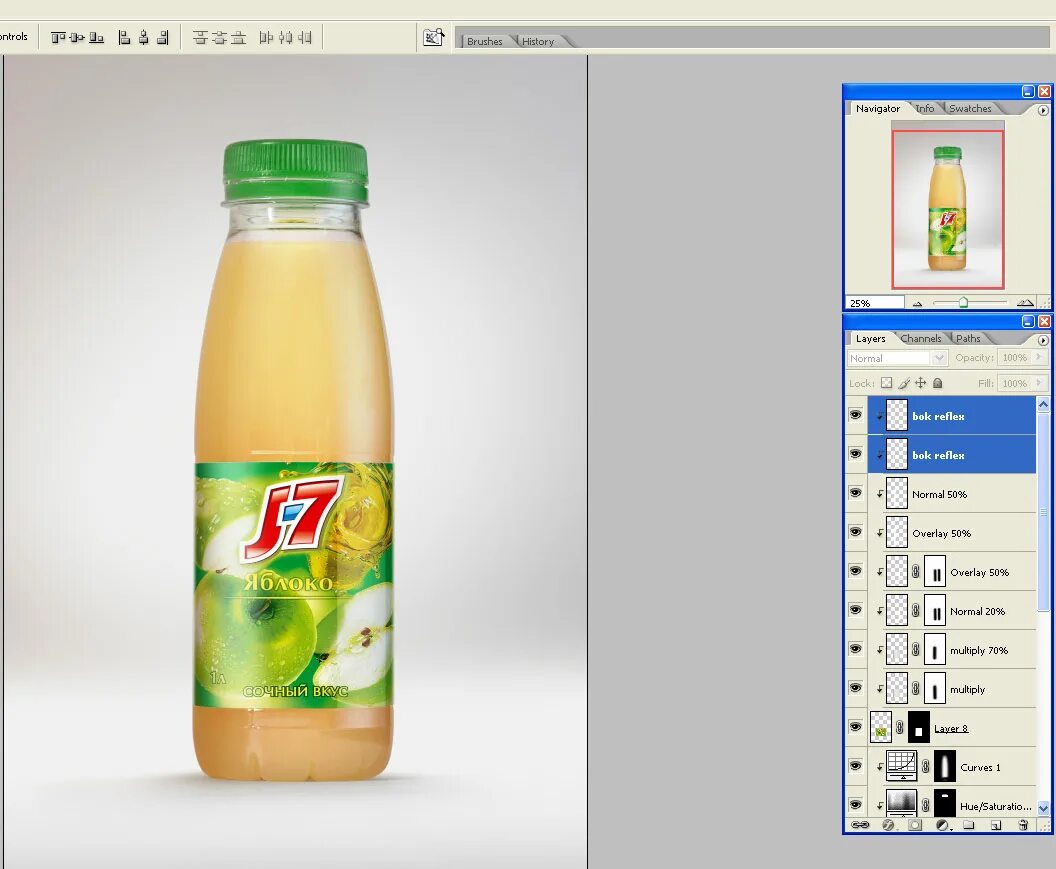
Task: Switch to the Info tab
Action: (x=925, y=108)
